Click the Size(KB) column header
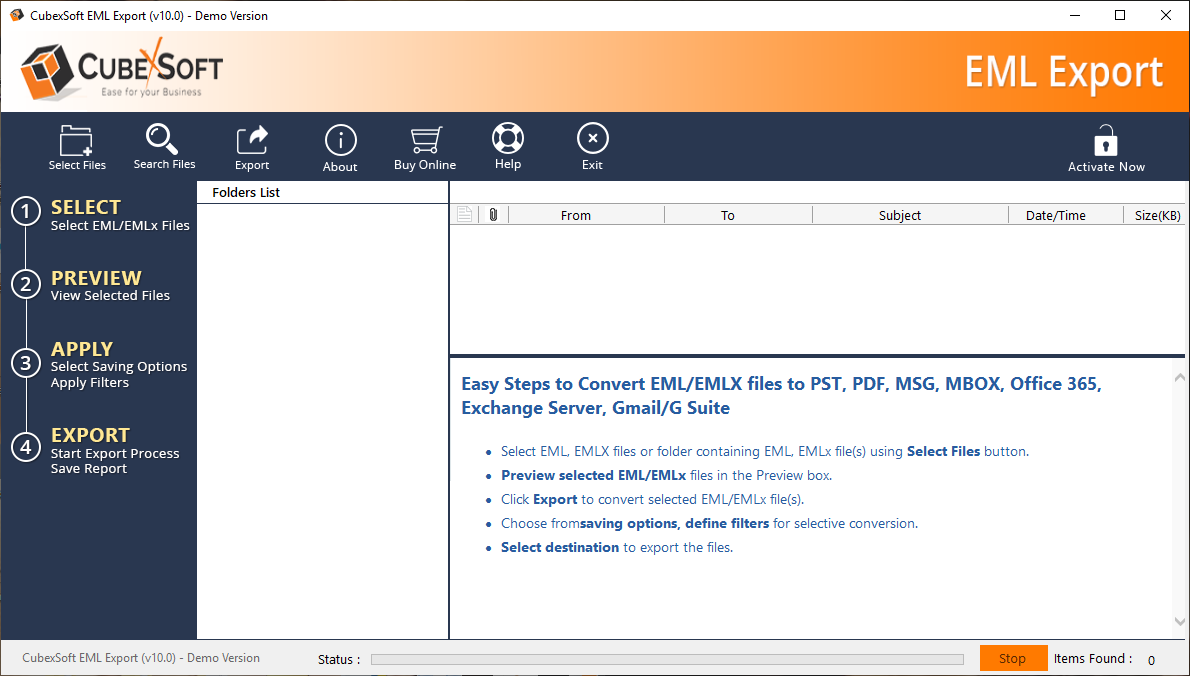 [x=1157, y=215]
